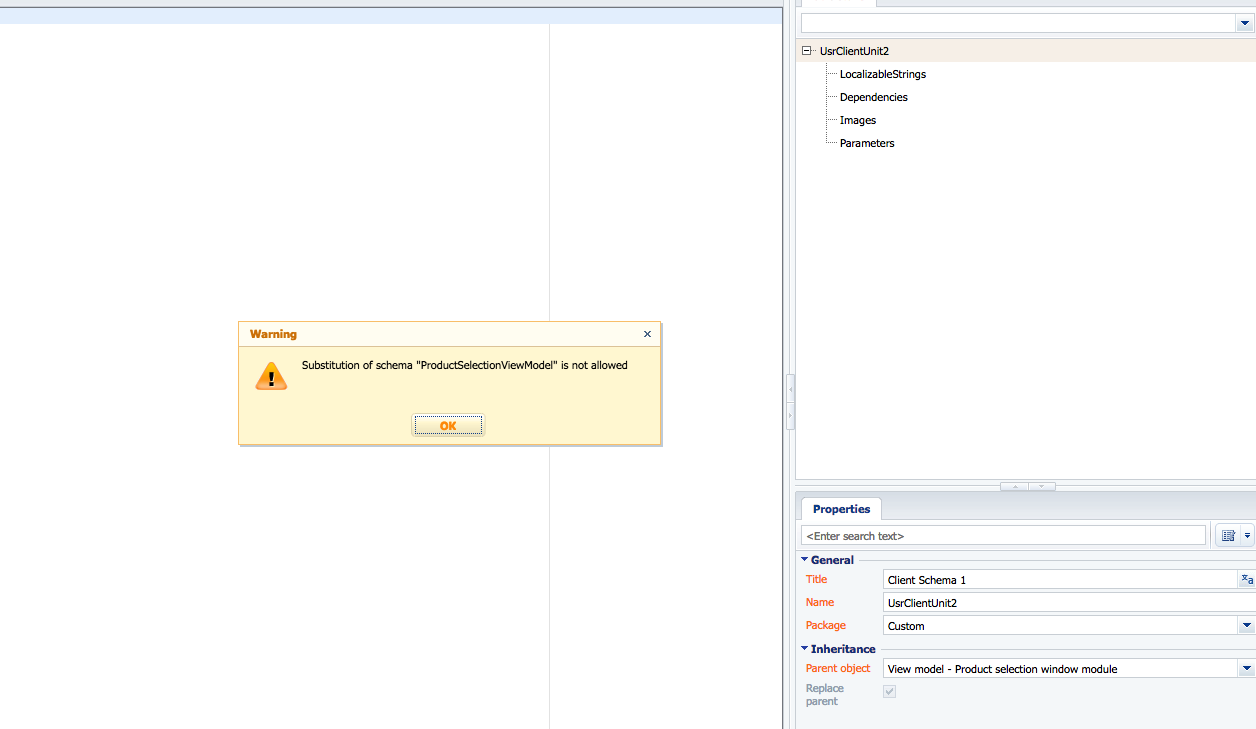Image resolution: width=1256 pixels, height=729 pixels.
Task: Click the property search text field
Action: pyautogui.click(x=1003, y=536)
